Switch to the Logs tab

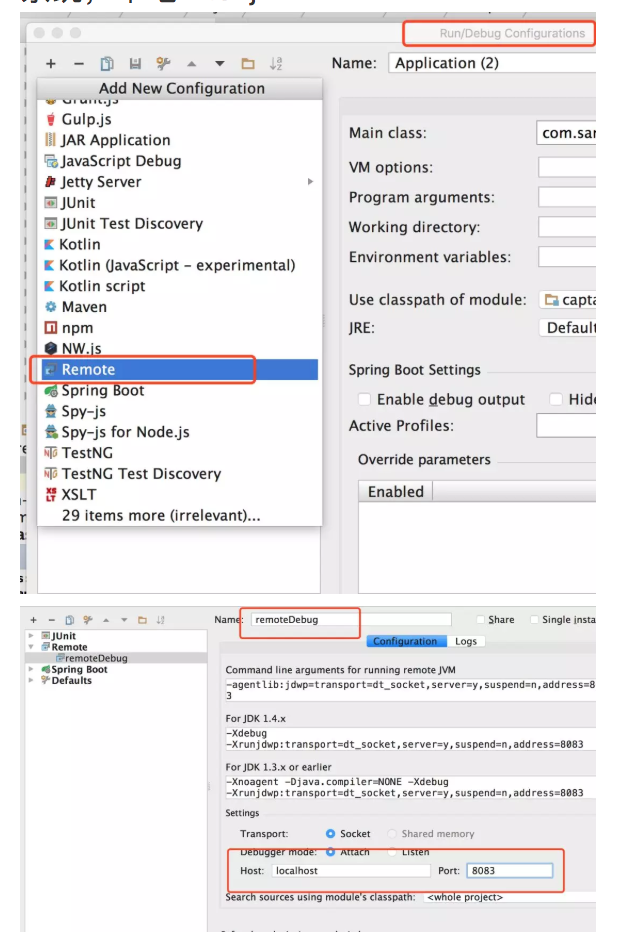(466, 641)
